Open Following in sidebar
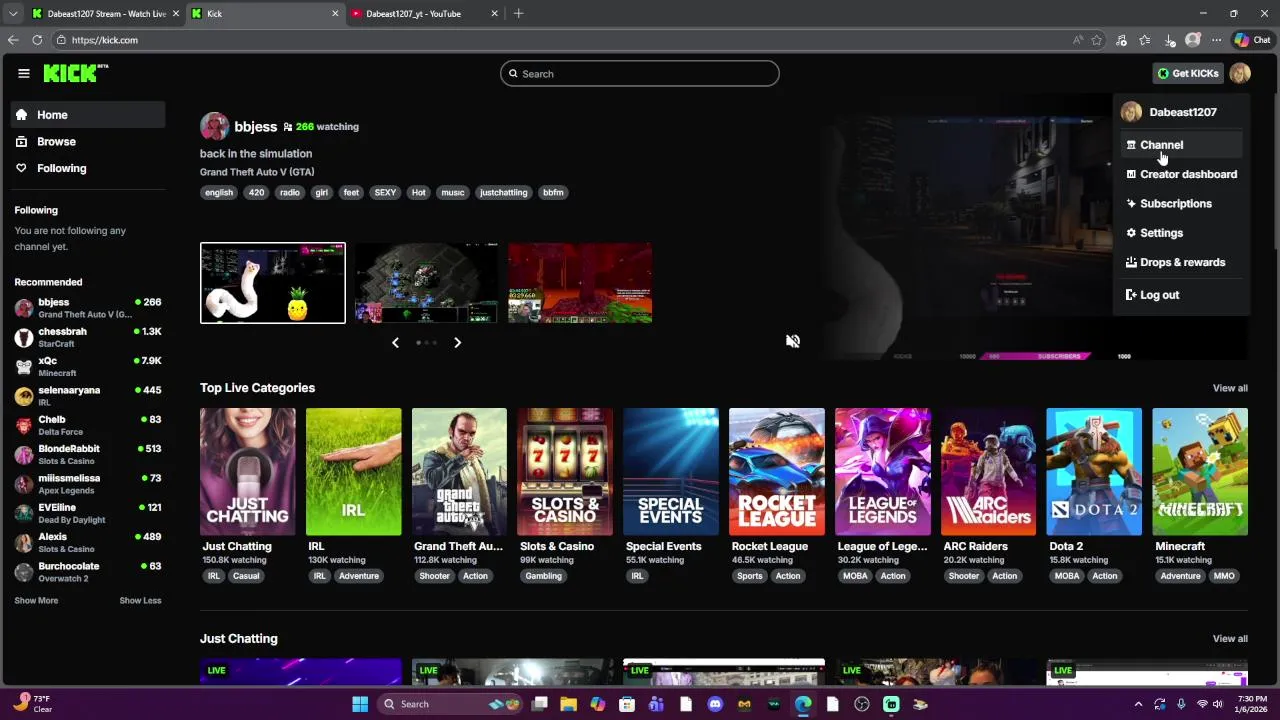Image resolution: width=1280 pixels, height=720 pixels. point(88,168)
